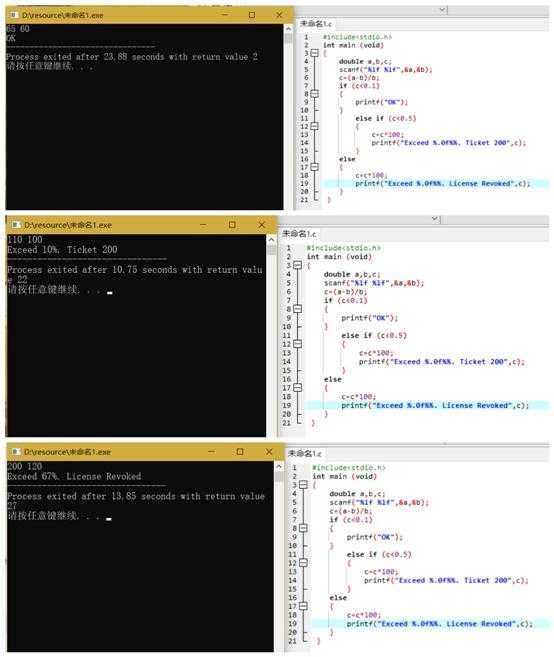Click scroll-up arrow in the "200 120" console
This screenshot has width=554, height=657.
point(279,466)
